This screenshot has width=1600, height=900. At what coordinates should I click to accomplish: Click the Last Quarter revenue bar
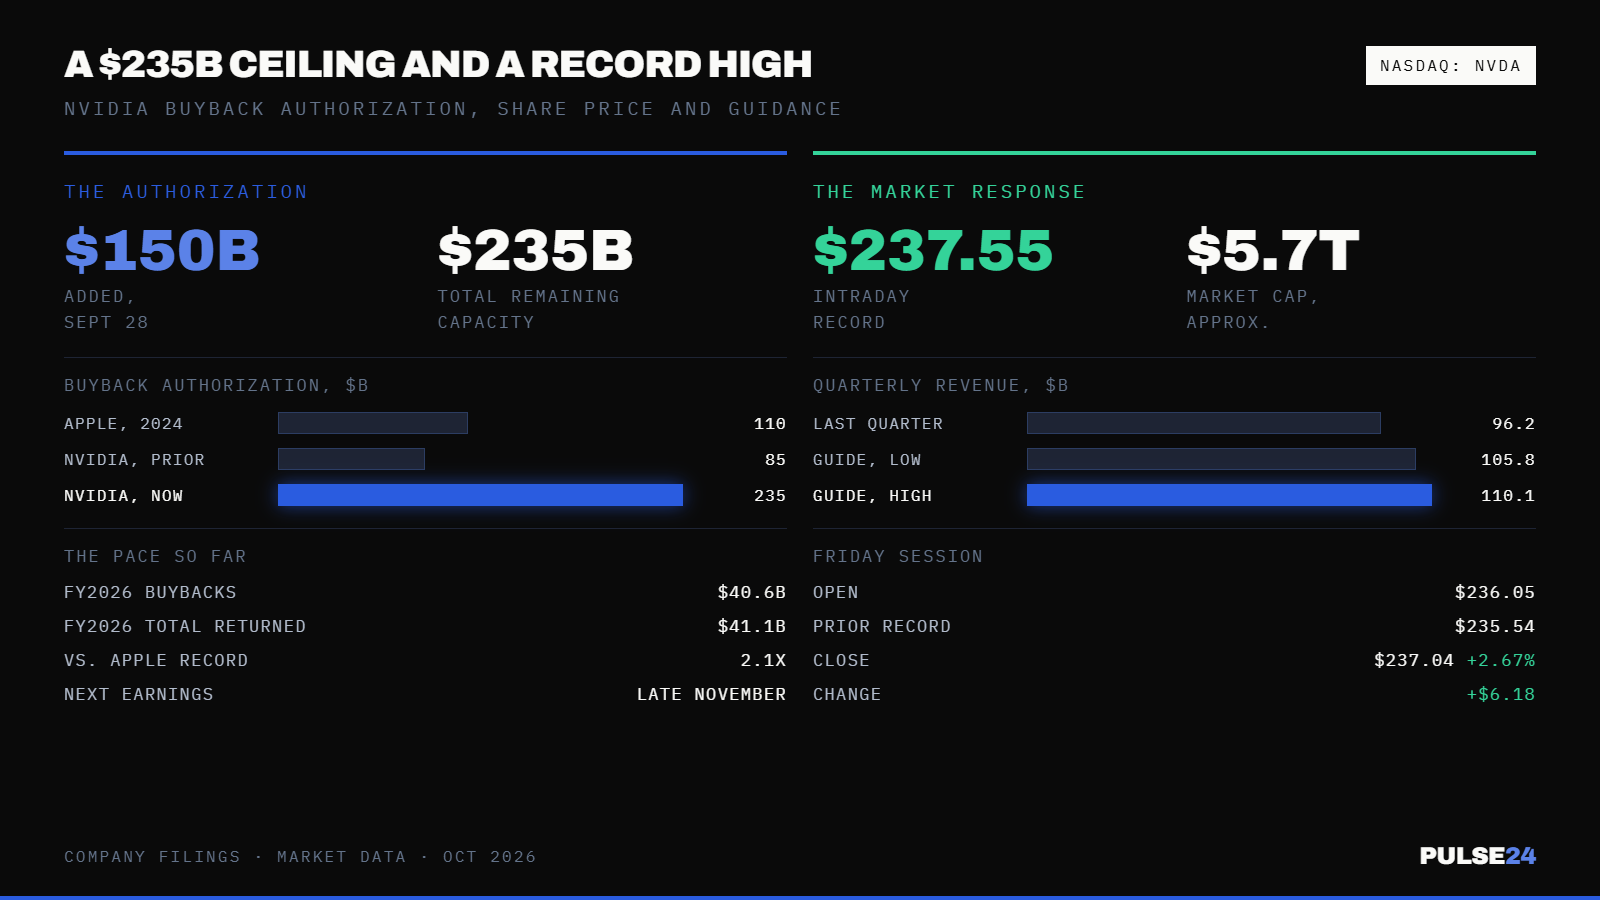click(x=1204, y=423)
